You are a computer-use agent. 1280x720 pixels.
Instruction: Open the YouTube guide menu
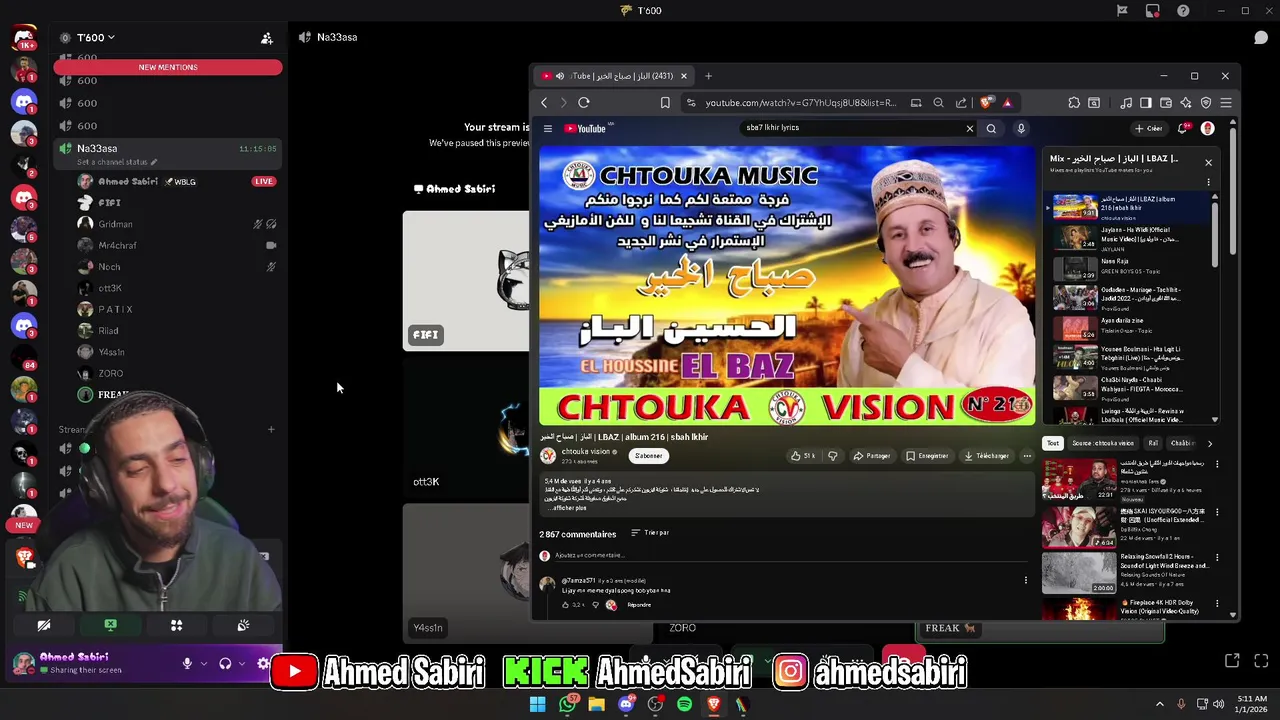click(x=548, y=128)
